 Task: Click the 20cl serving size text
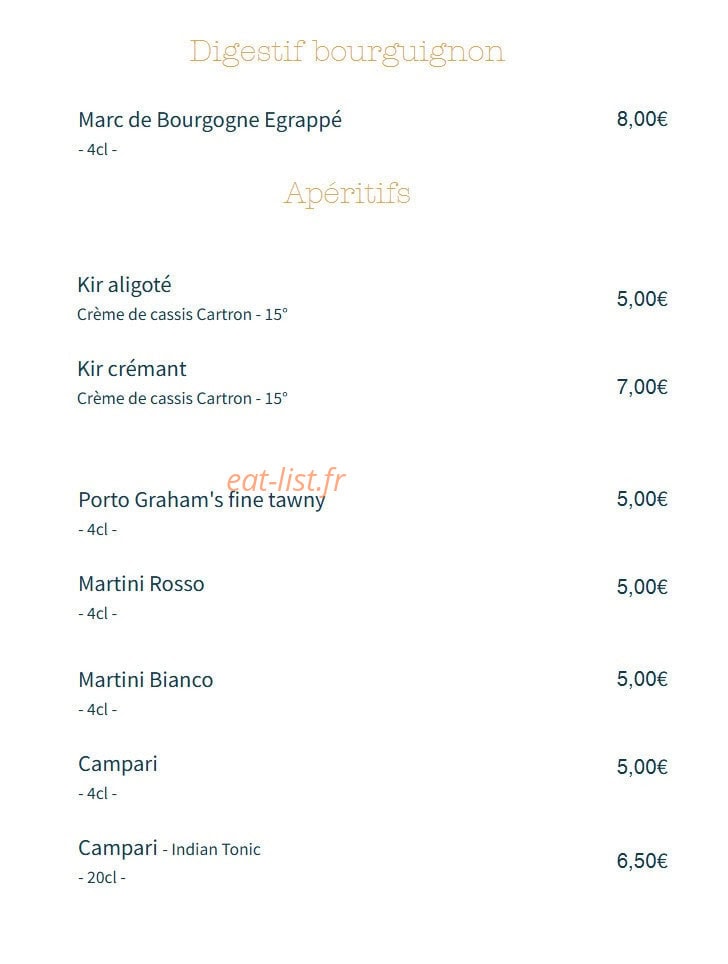[102, 877]
